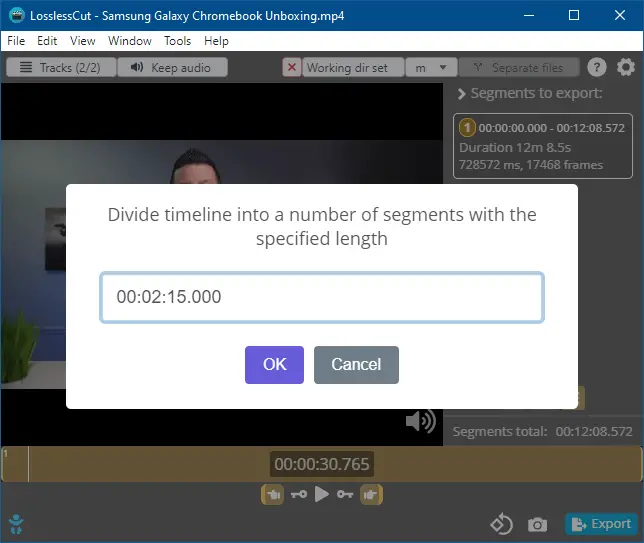
Task: Click the LosslessCut app icon in title bar
Action: click(17, 15)
